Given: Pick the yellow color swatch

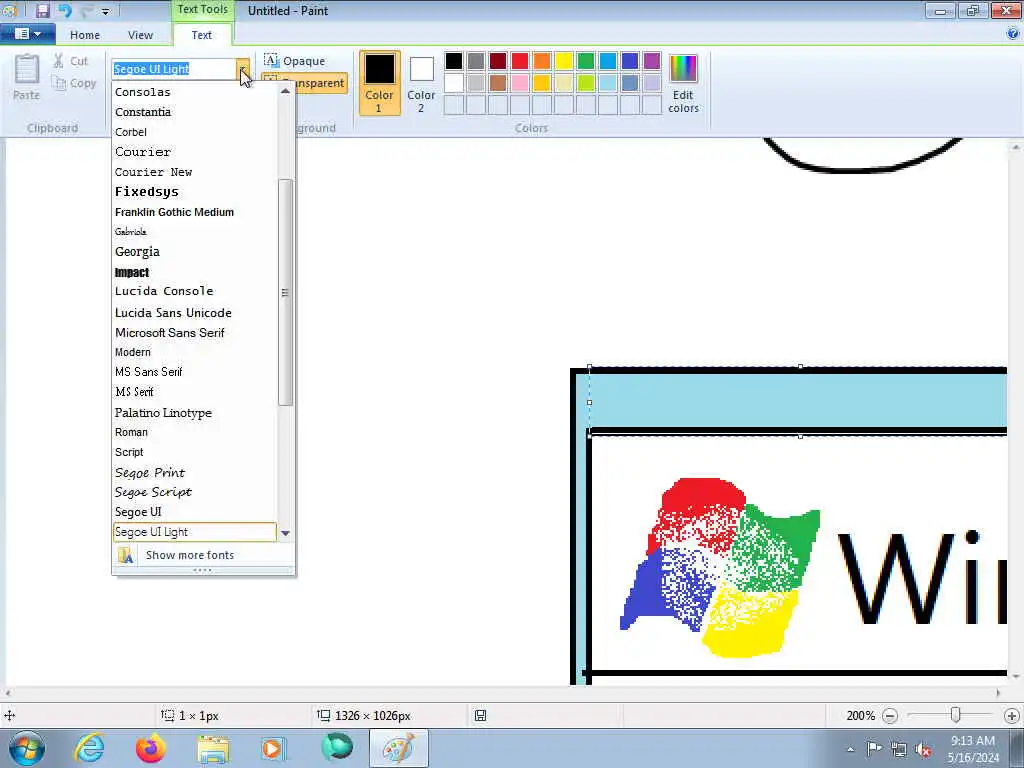Looking at the screenshot, I should point(564,61).
